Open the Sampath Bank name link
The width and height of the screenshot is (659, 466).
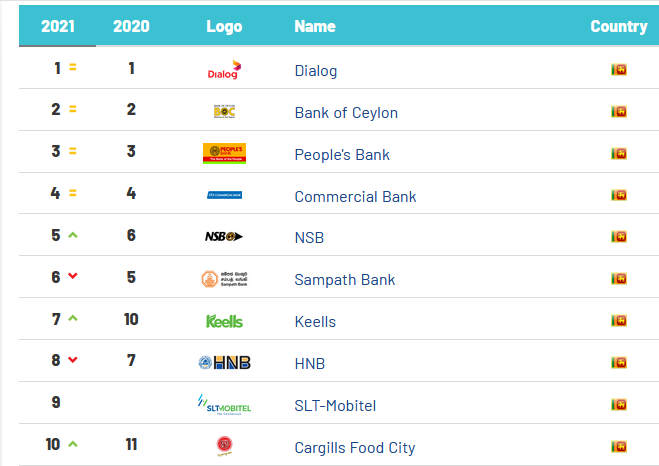tap(345, 280)
